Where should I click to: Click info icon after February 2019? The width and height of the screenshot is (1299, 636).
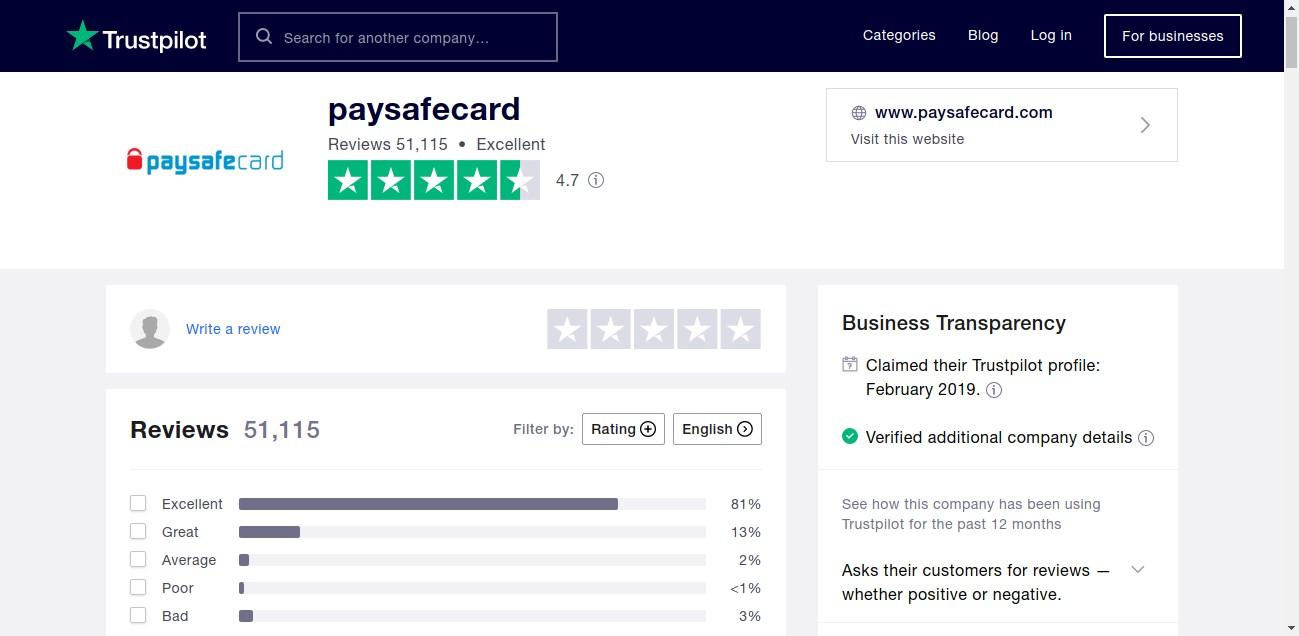(x=994, y=390)
